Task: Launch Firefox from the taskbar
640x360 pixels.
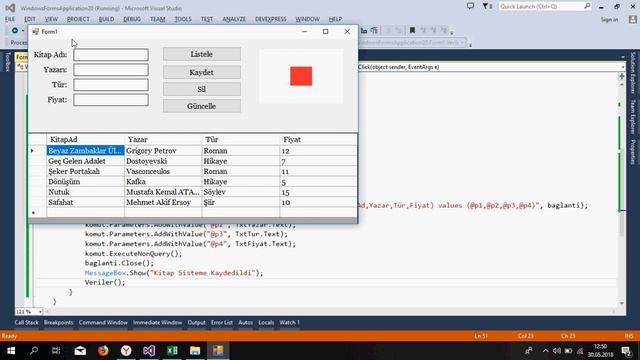Action: coord(103,351)
